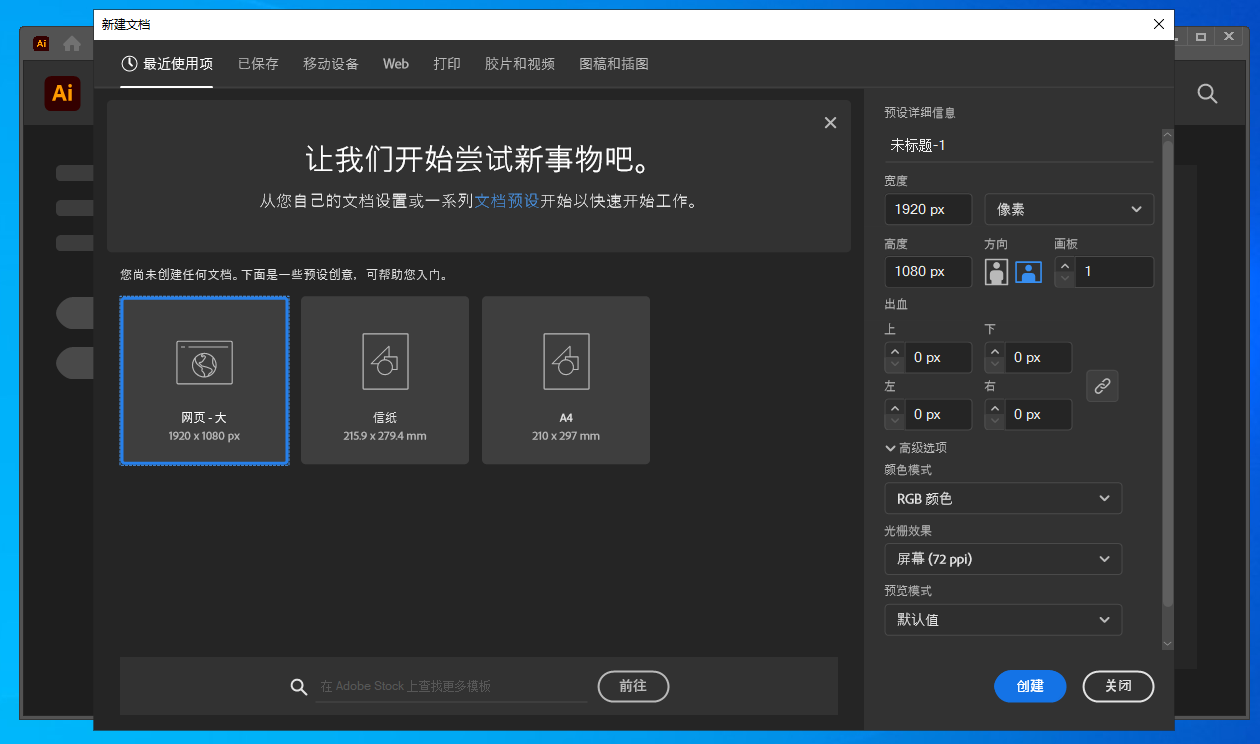
Task: Increase right bleed 右 value
Action: [995, 408]
